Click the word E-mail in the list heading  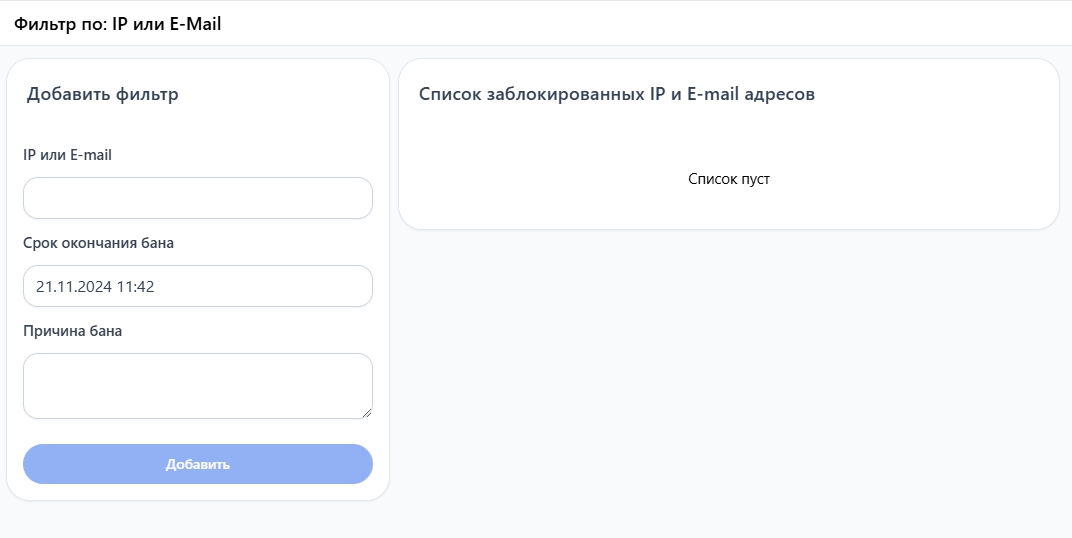[x=715, y=95]
